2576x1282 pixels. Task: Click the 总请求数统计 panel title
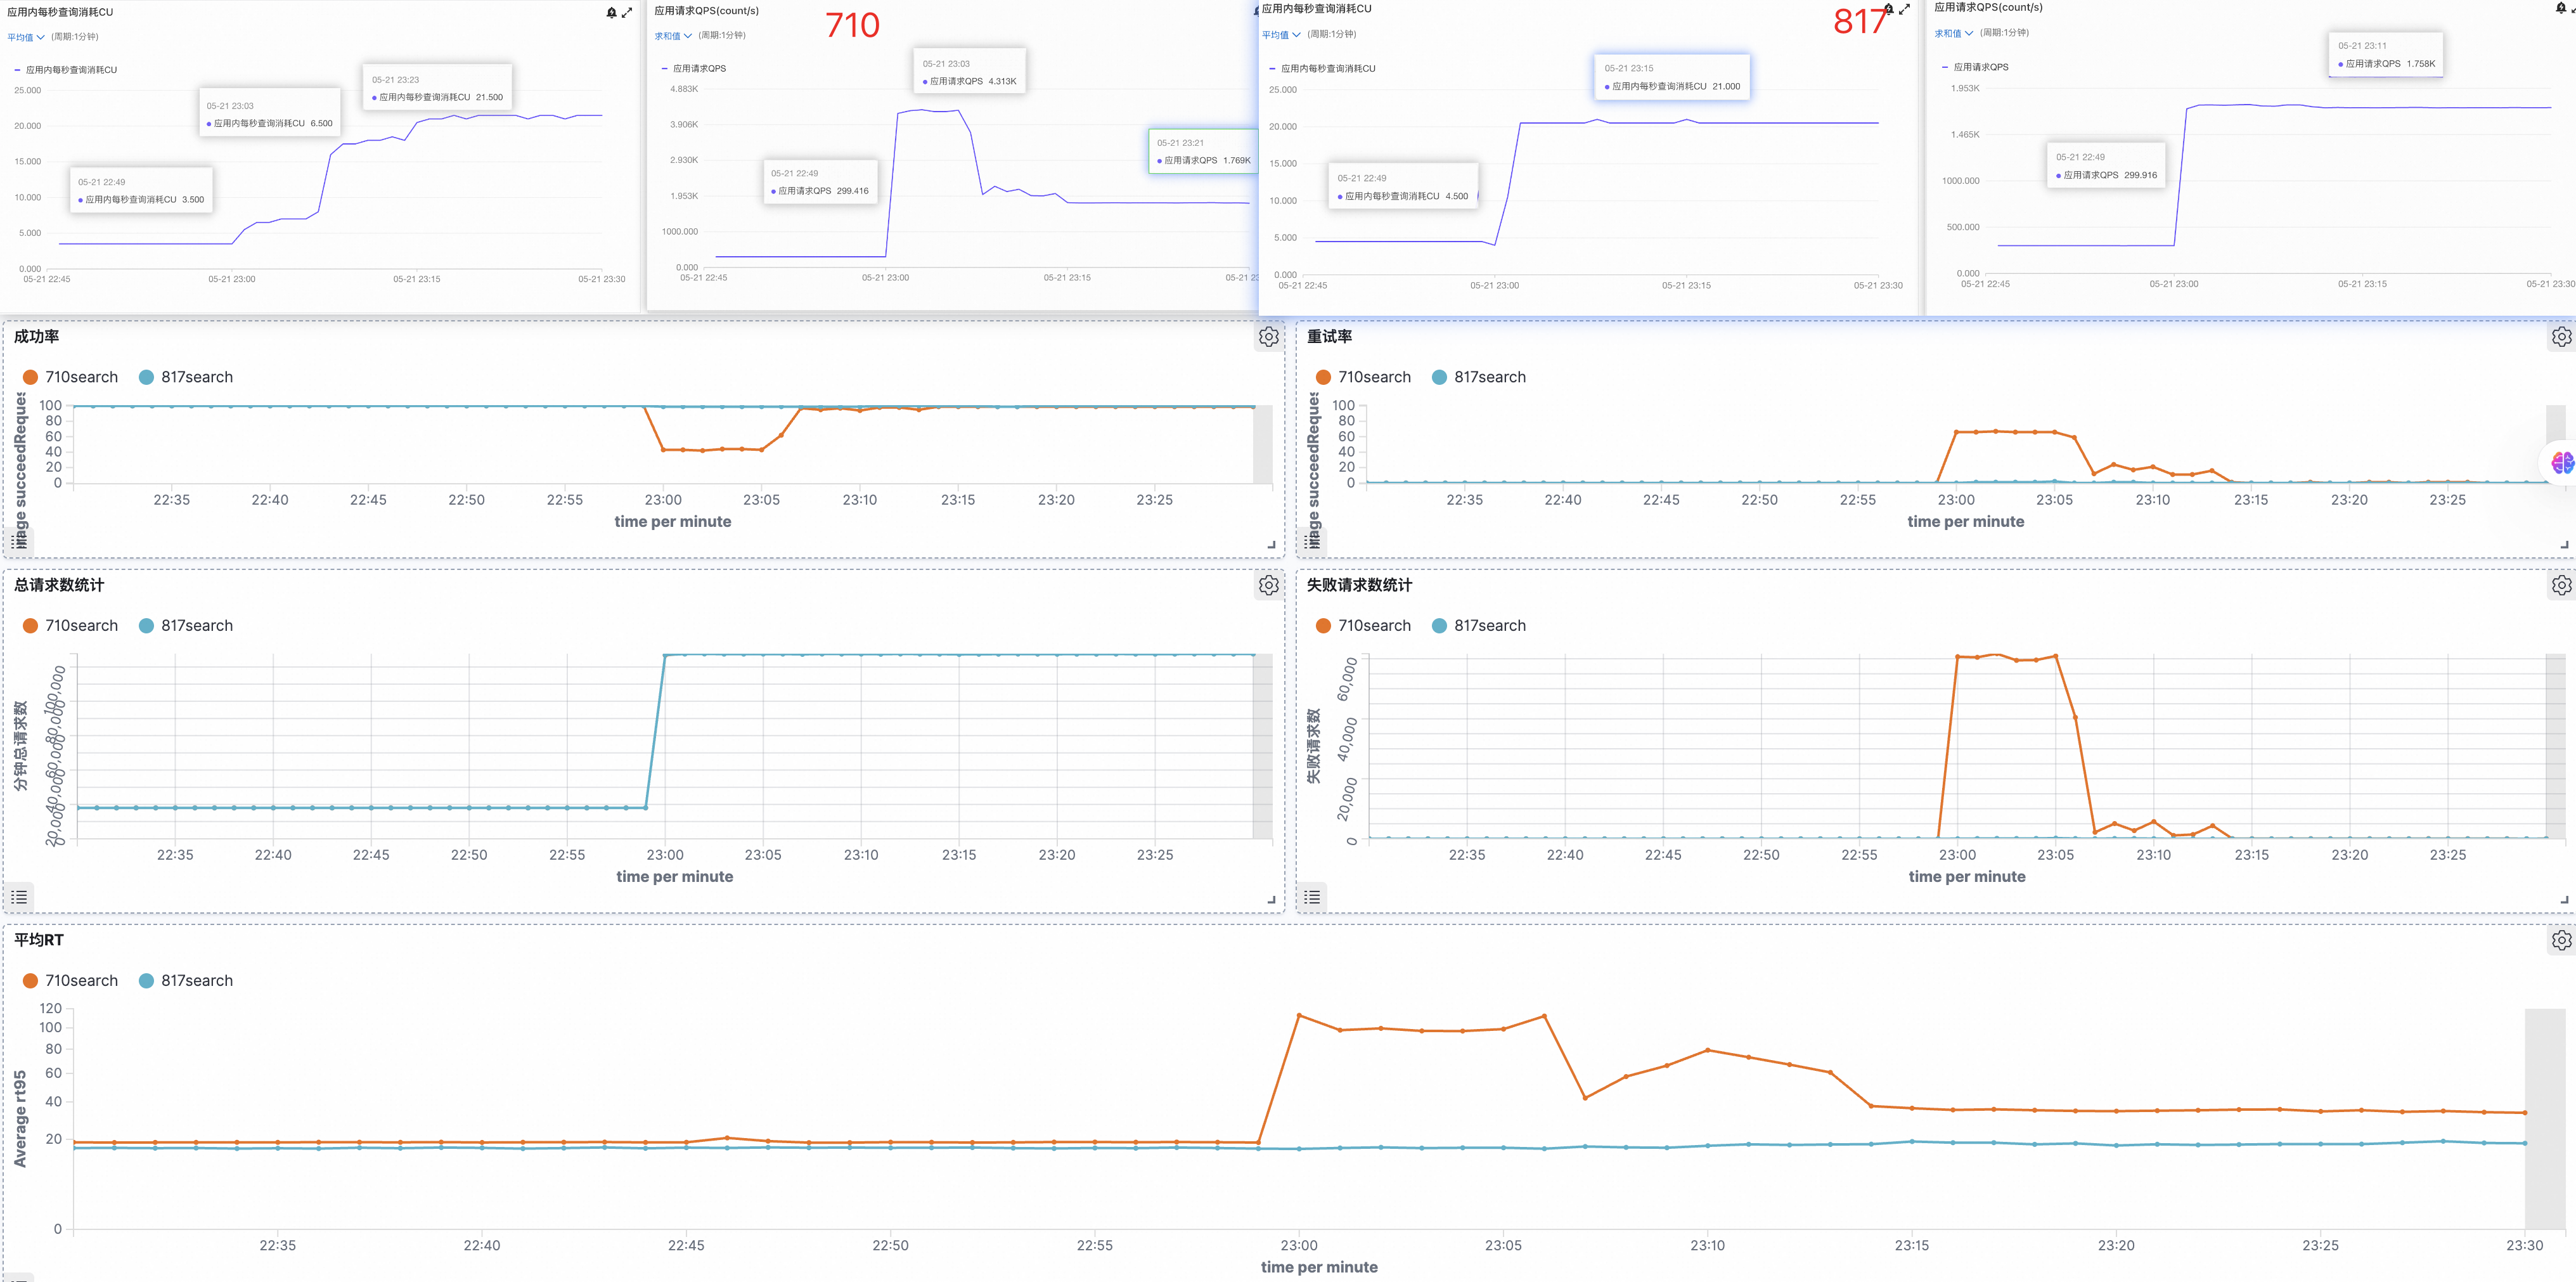pyautogui.click(x=59, y=585)
